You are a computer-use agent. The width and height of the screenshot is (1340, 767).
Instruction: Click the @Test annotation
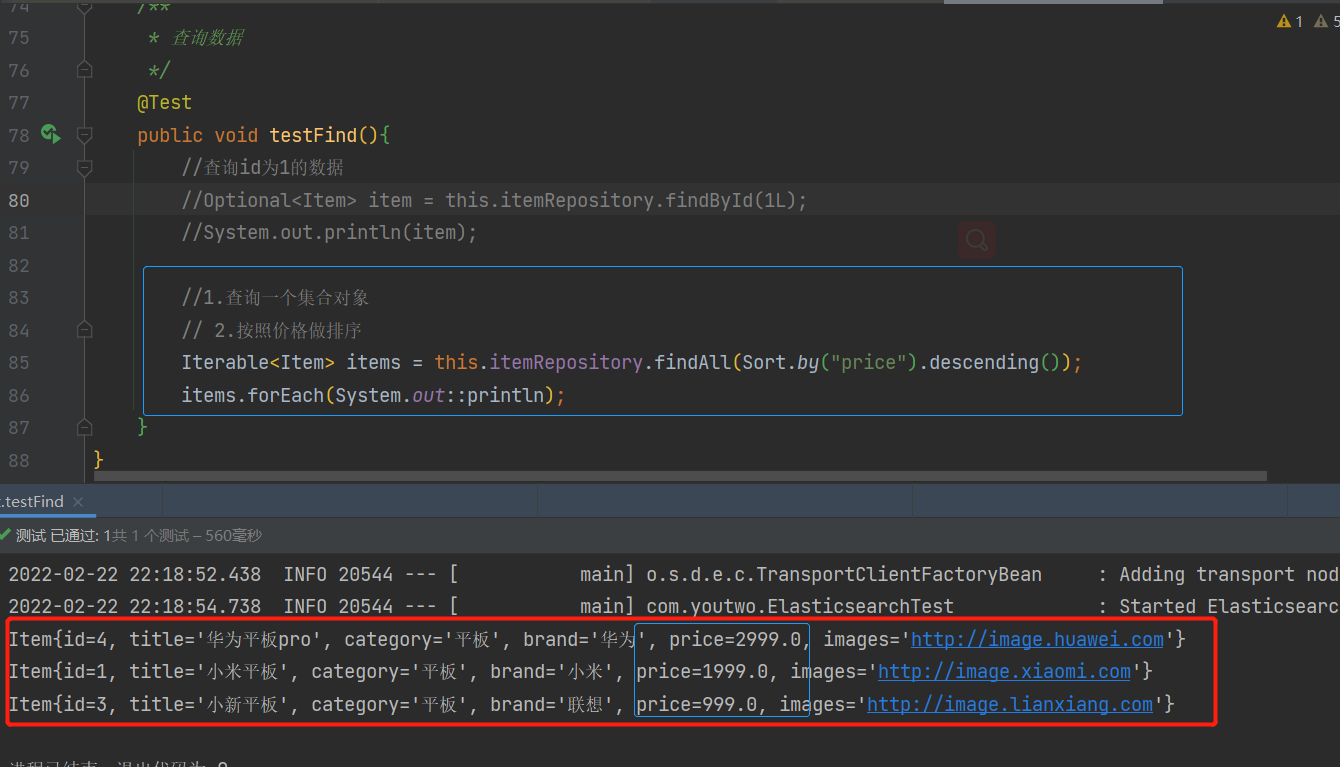165,102
